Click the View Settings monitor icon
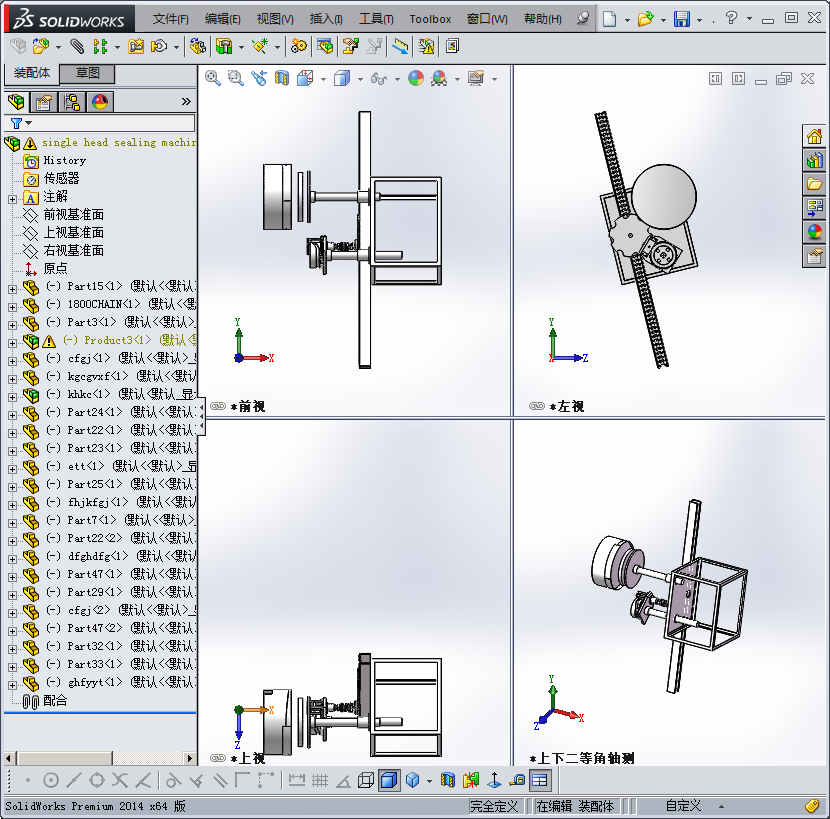The image size is (830, 819). (x=475, y=78)
